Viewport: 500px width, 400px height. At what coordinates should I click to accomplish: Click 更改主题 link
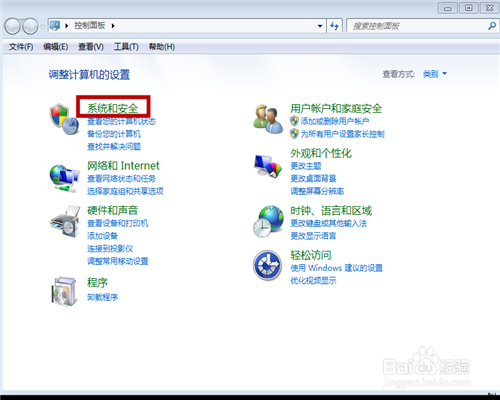(306, 166)
